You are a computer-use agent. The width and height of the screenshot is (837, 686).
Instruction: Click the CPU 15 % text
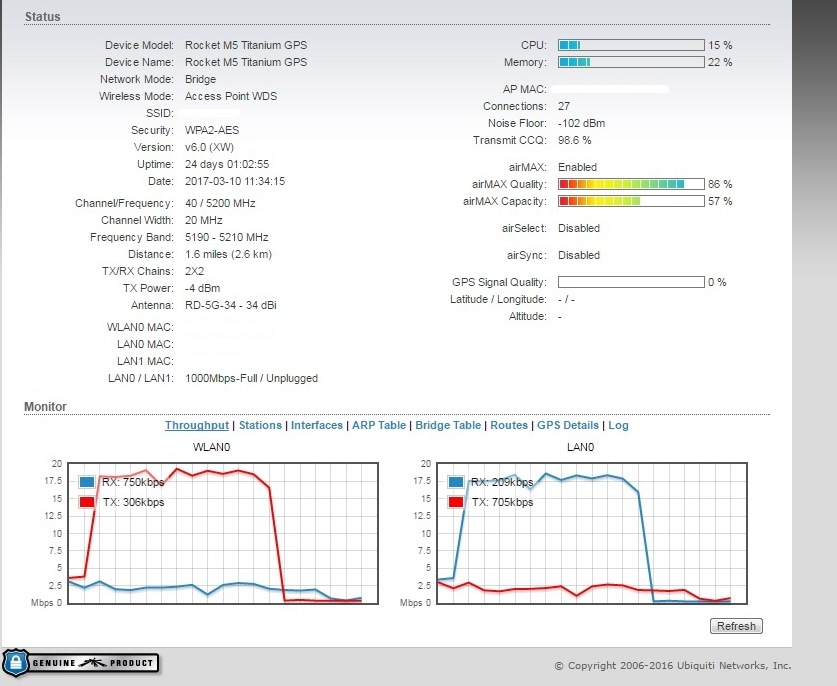[720, 45]
